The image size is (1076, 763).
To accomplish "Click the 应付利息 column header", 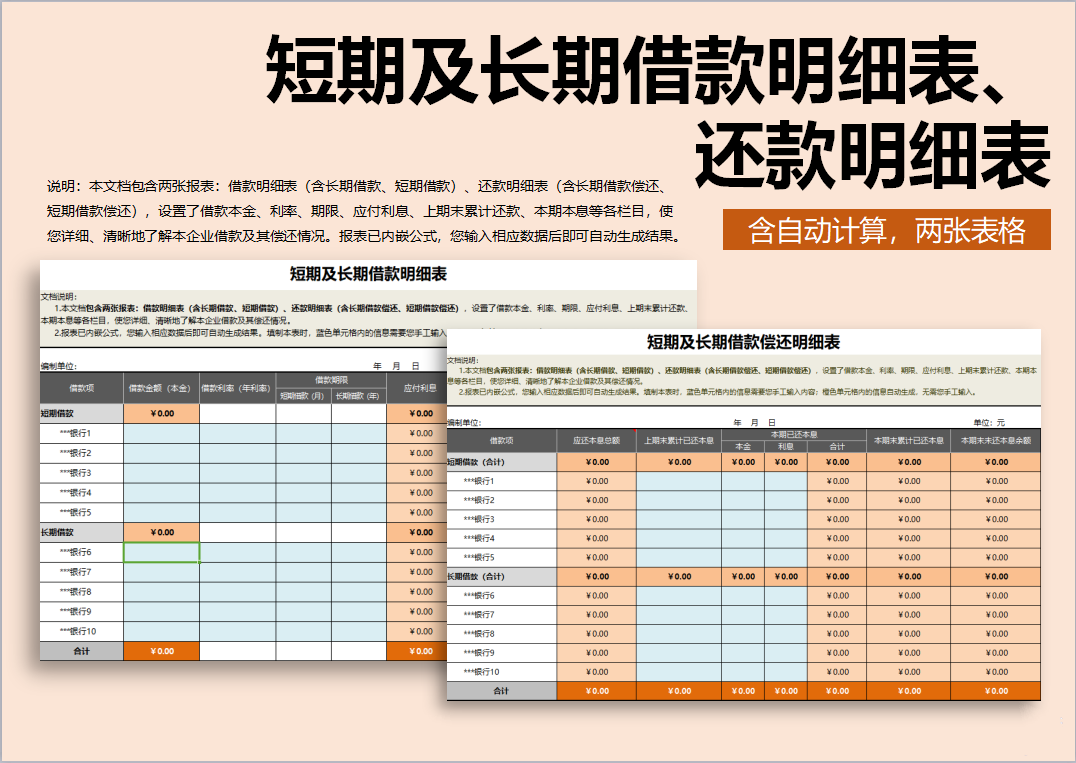I will [418, 388].
